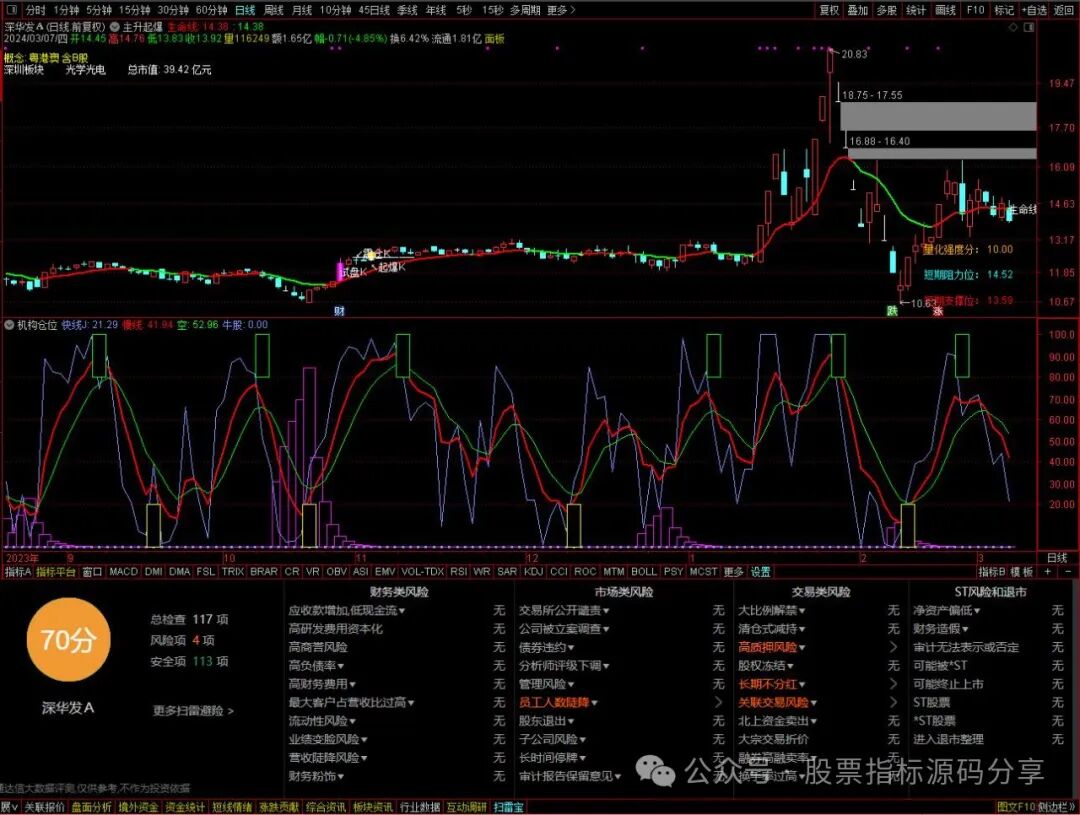Image resolution: width=1080 pixels, height=815 pixels.
Task: Open details arrow for 高质押风险 row
Action: point(893,647)
